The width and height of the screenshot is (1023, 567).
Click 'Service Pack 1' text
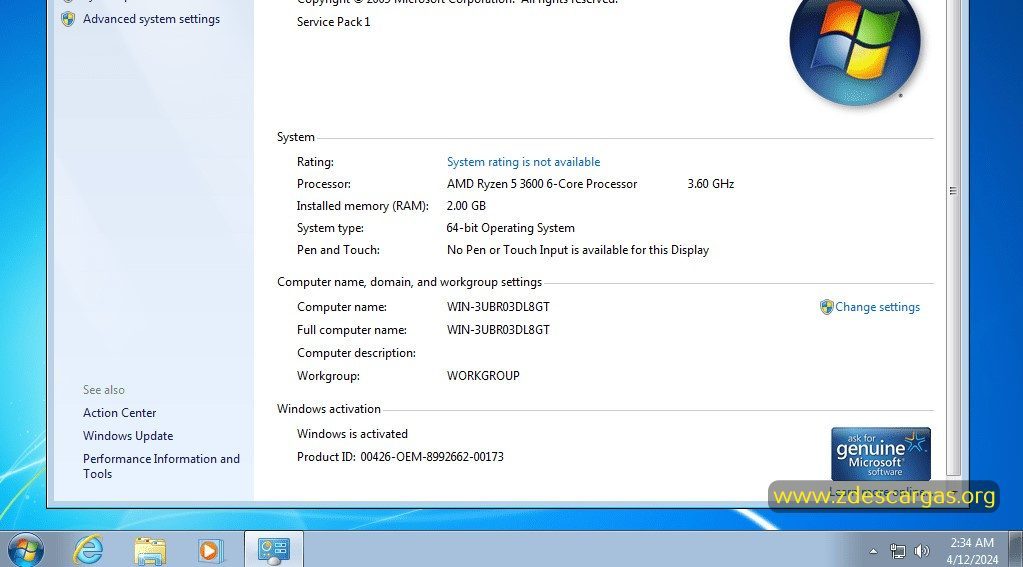pyautogui.click(x=333, y=22)
